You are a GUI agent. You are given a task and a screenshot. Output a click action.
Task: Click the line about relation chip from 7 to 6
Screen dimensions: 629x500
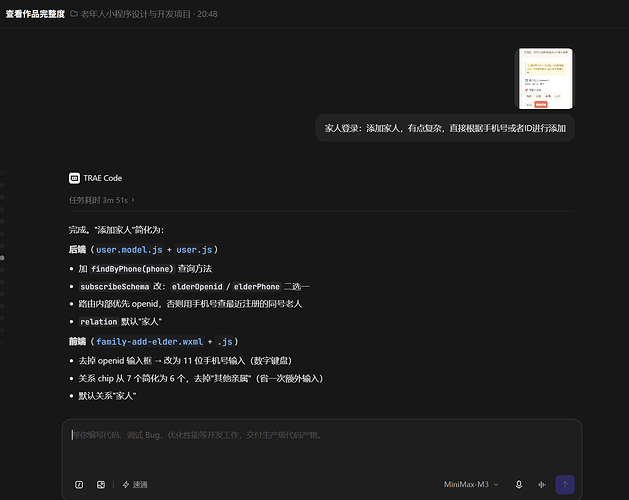(201, 378)
